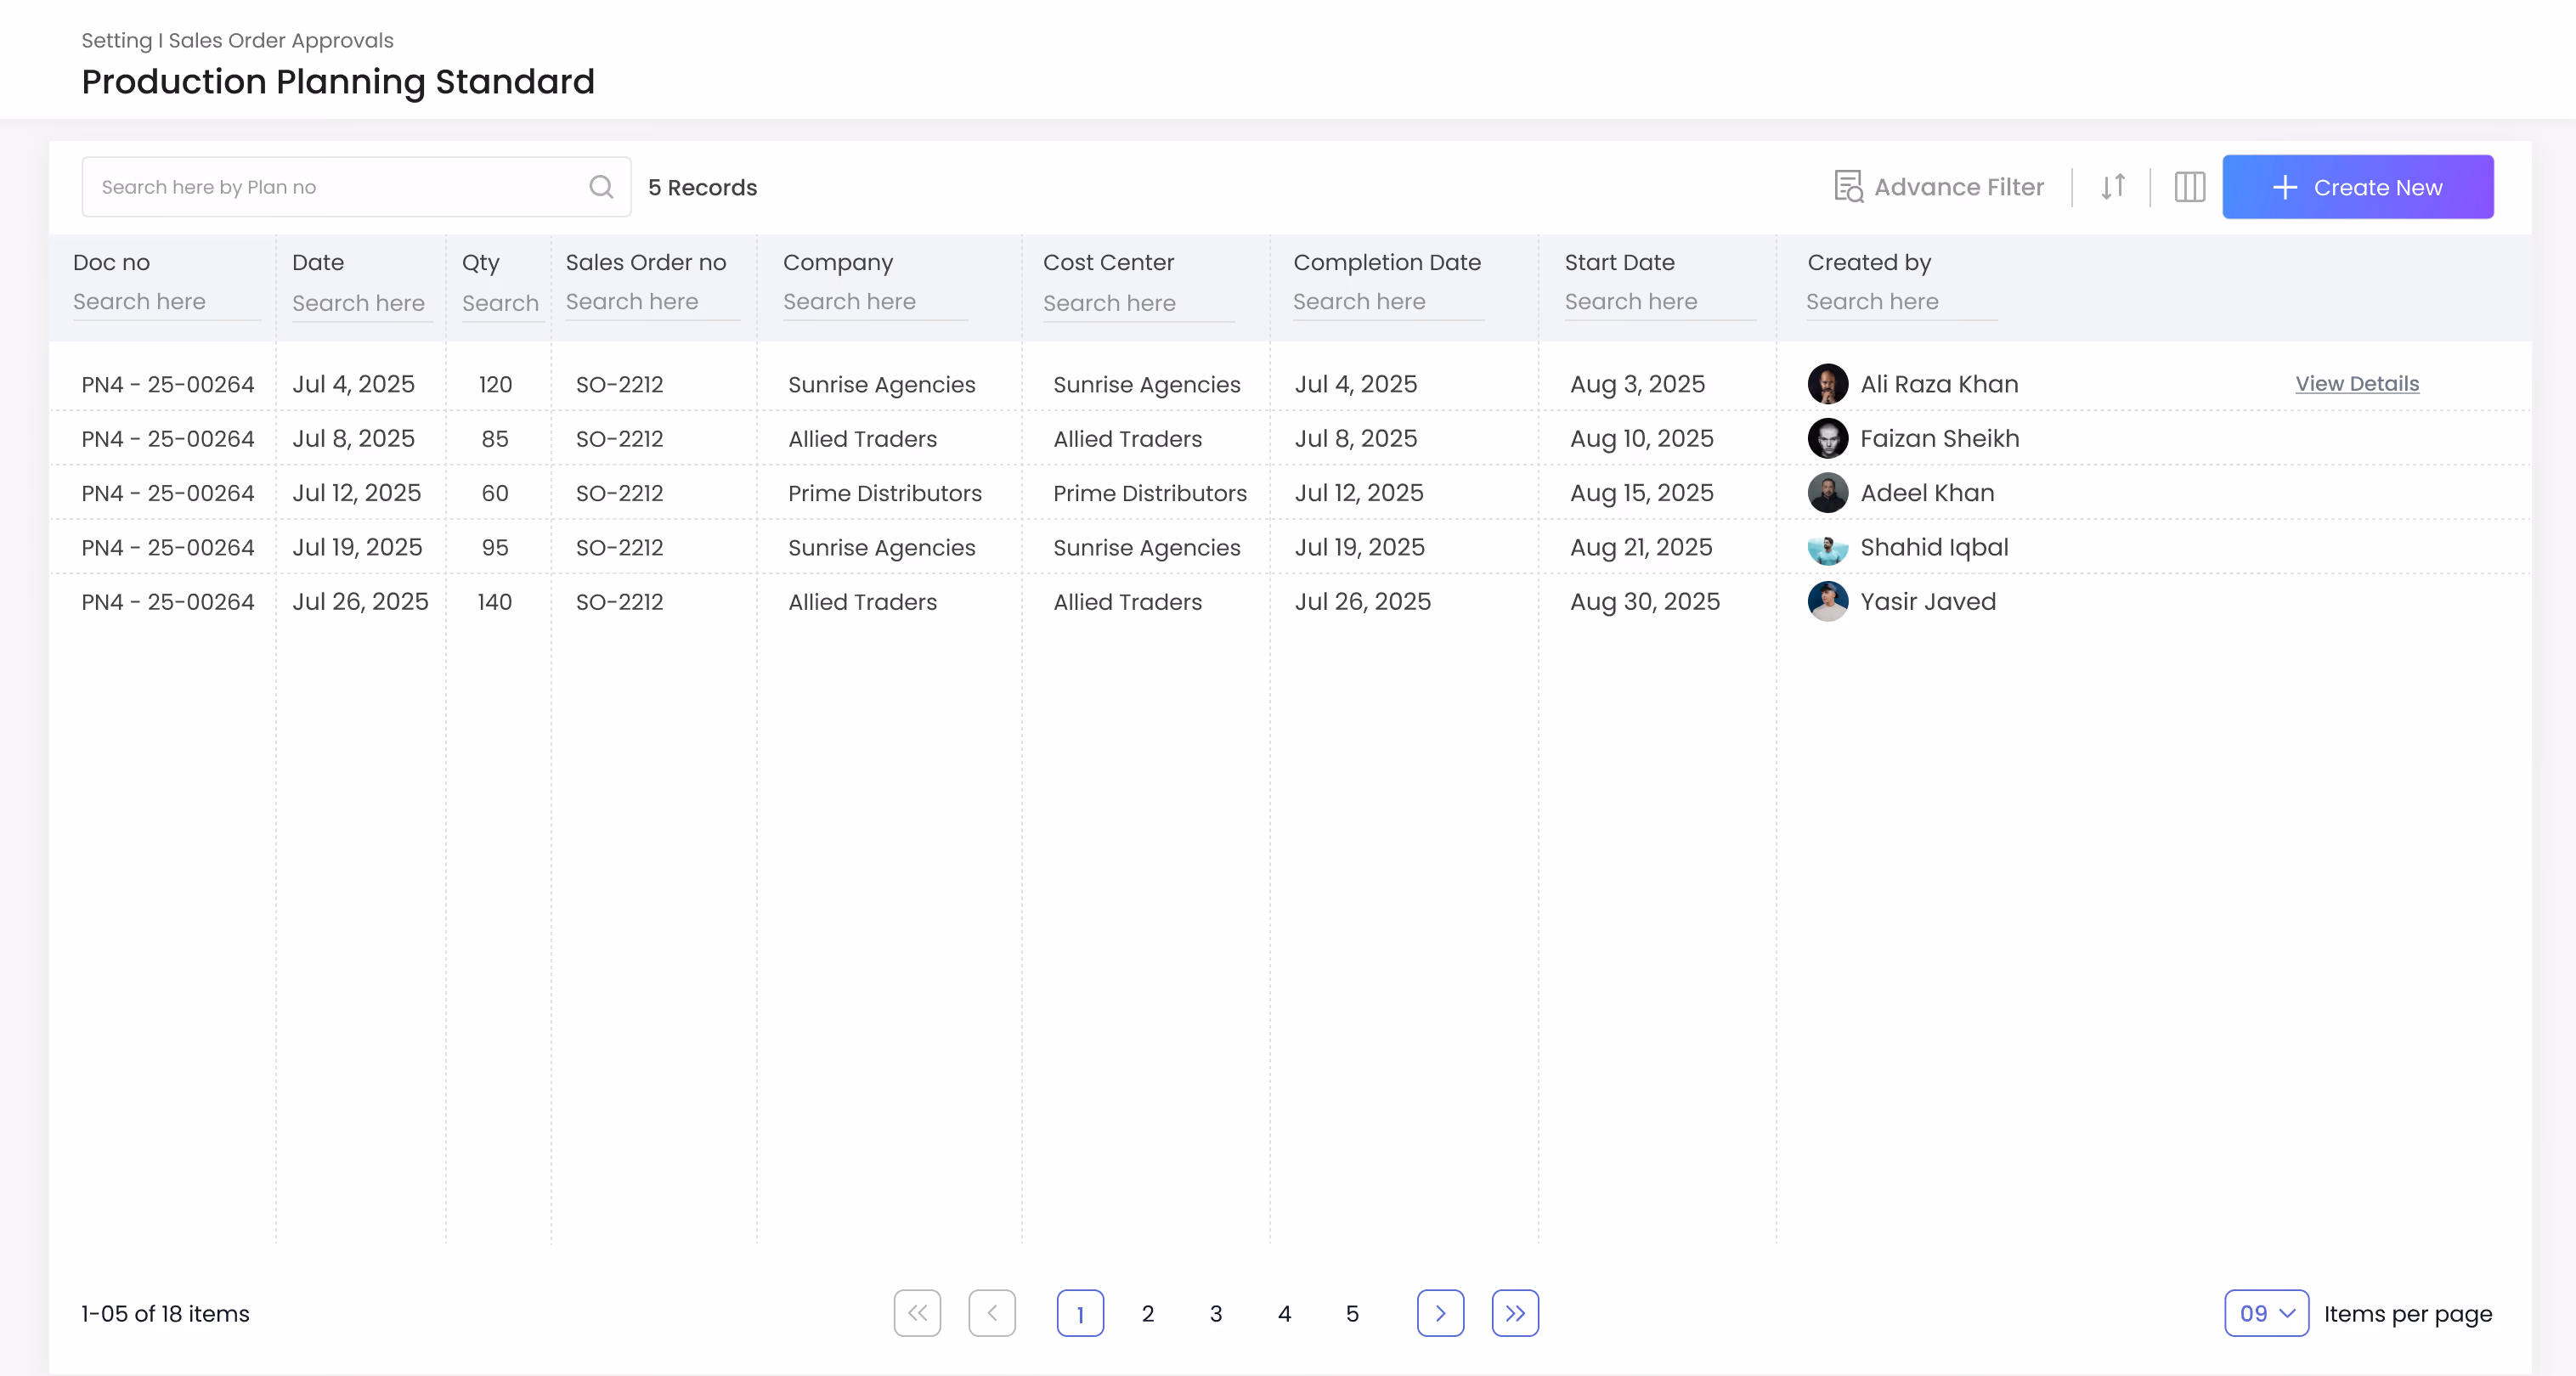The height and width of the screenshot is (1376, 2576).
Task: Click Company column search field
Action: click(875, 302)
